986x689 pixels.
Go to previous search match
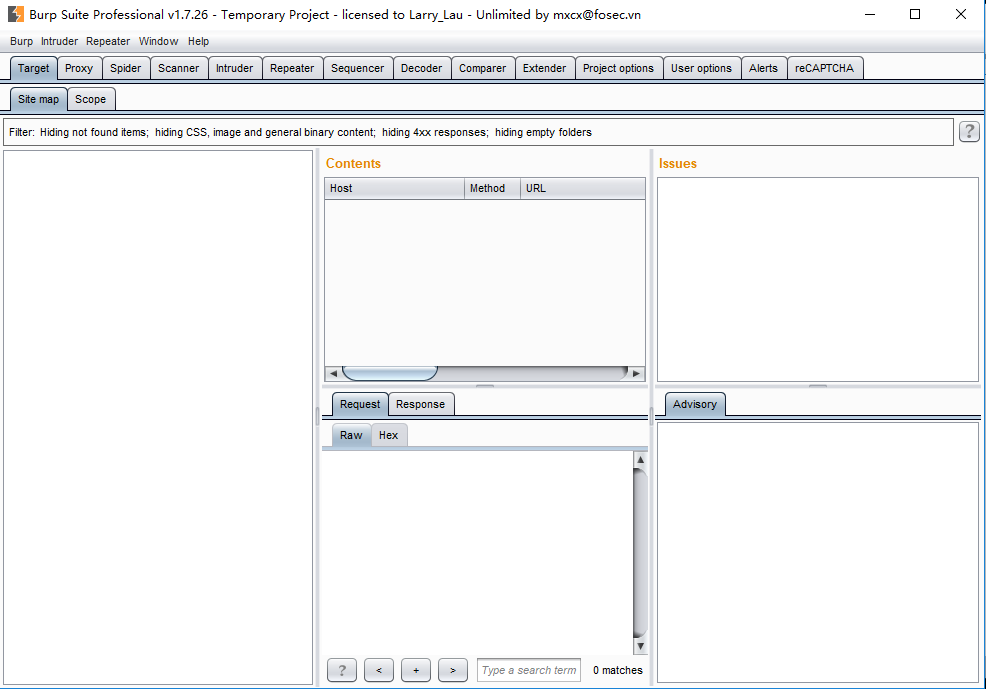coord(379,670)
